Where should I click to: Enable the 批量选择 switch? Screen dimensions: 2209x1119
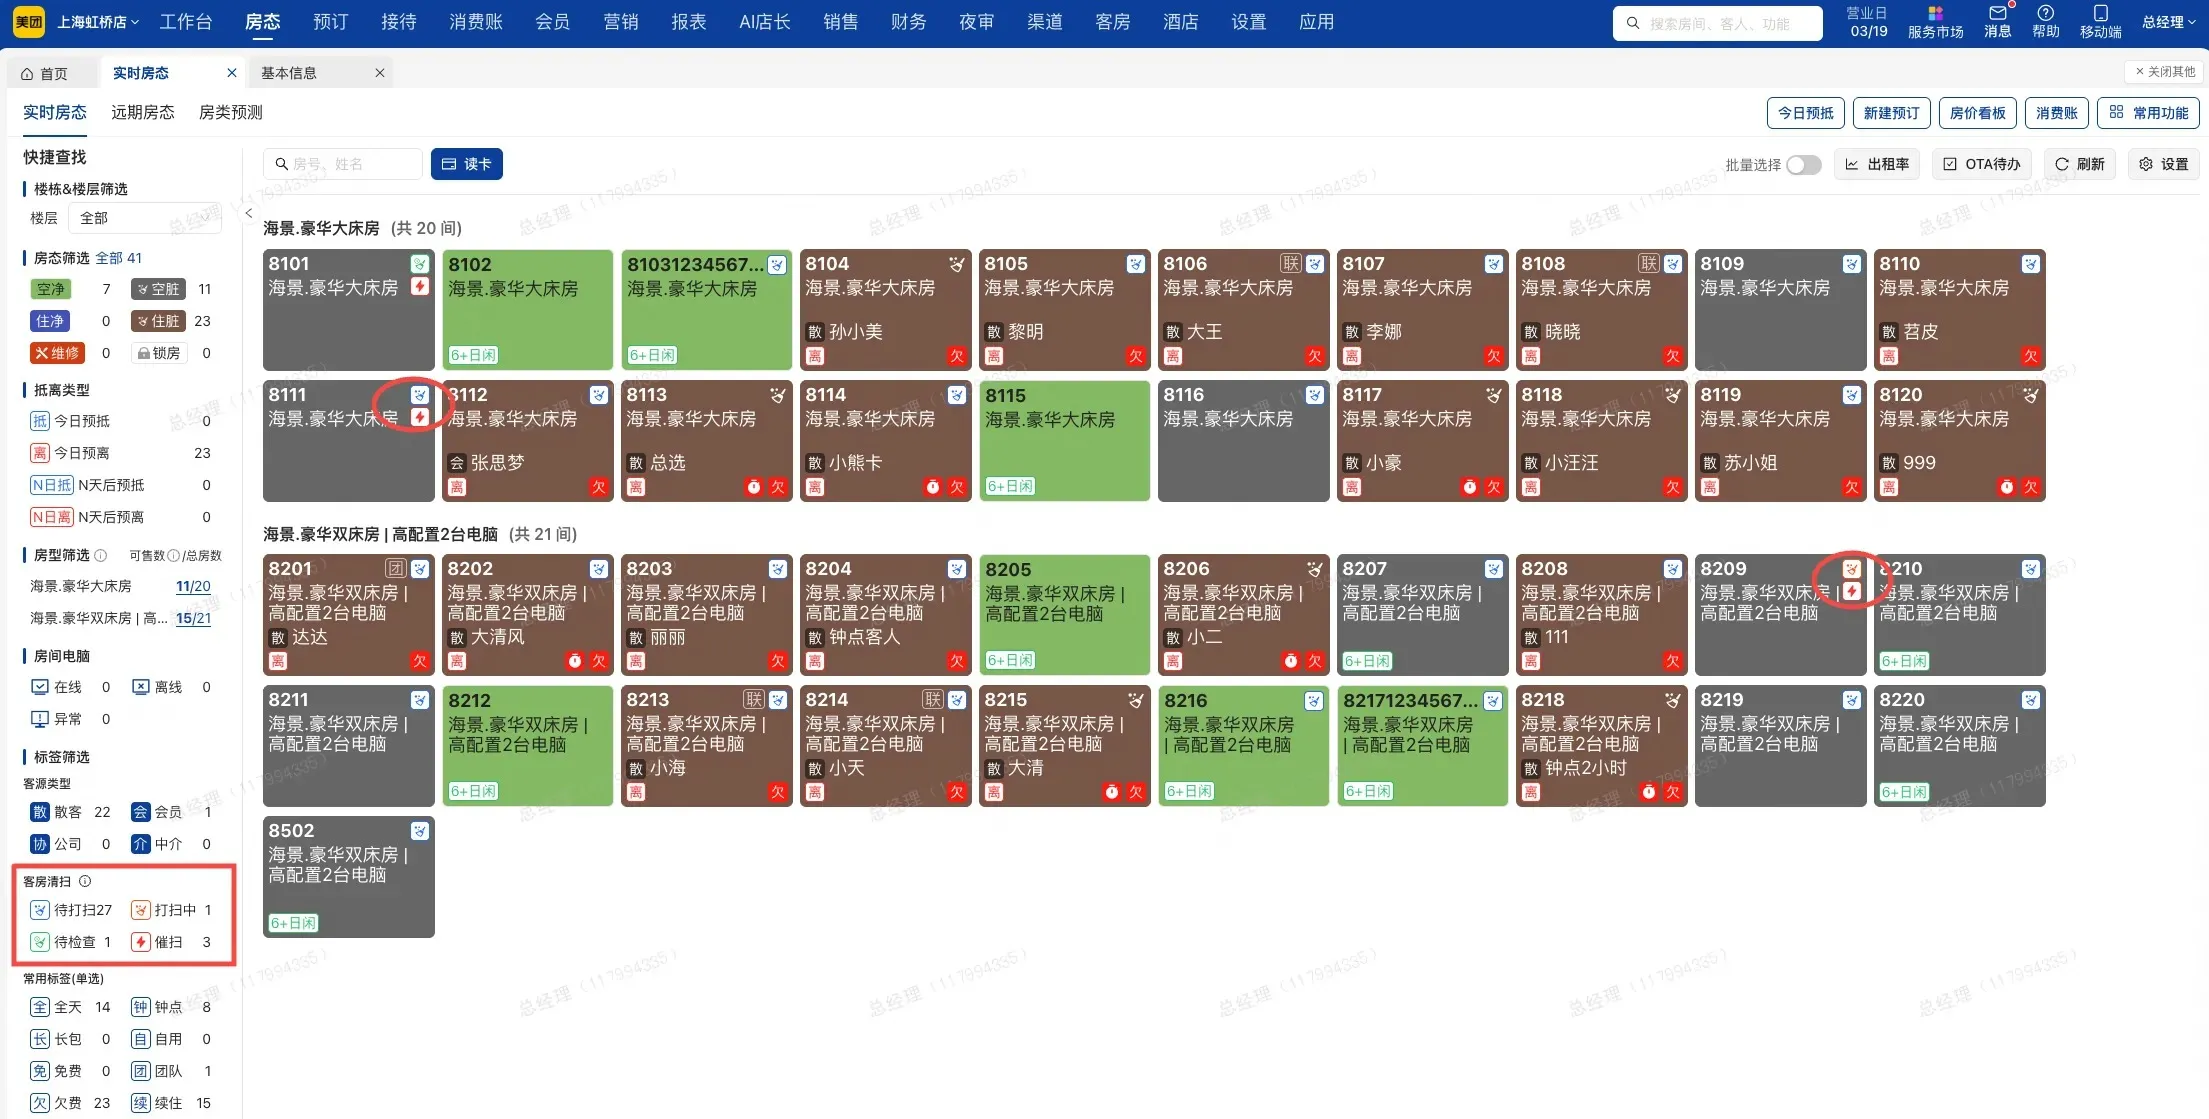[x=1803, y=164]
